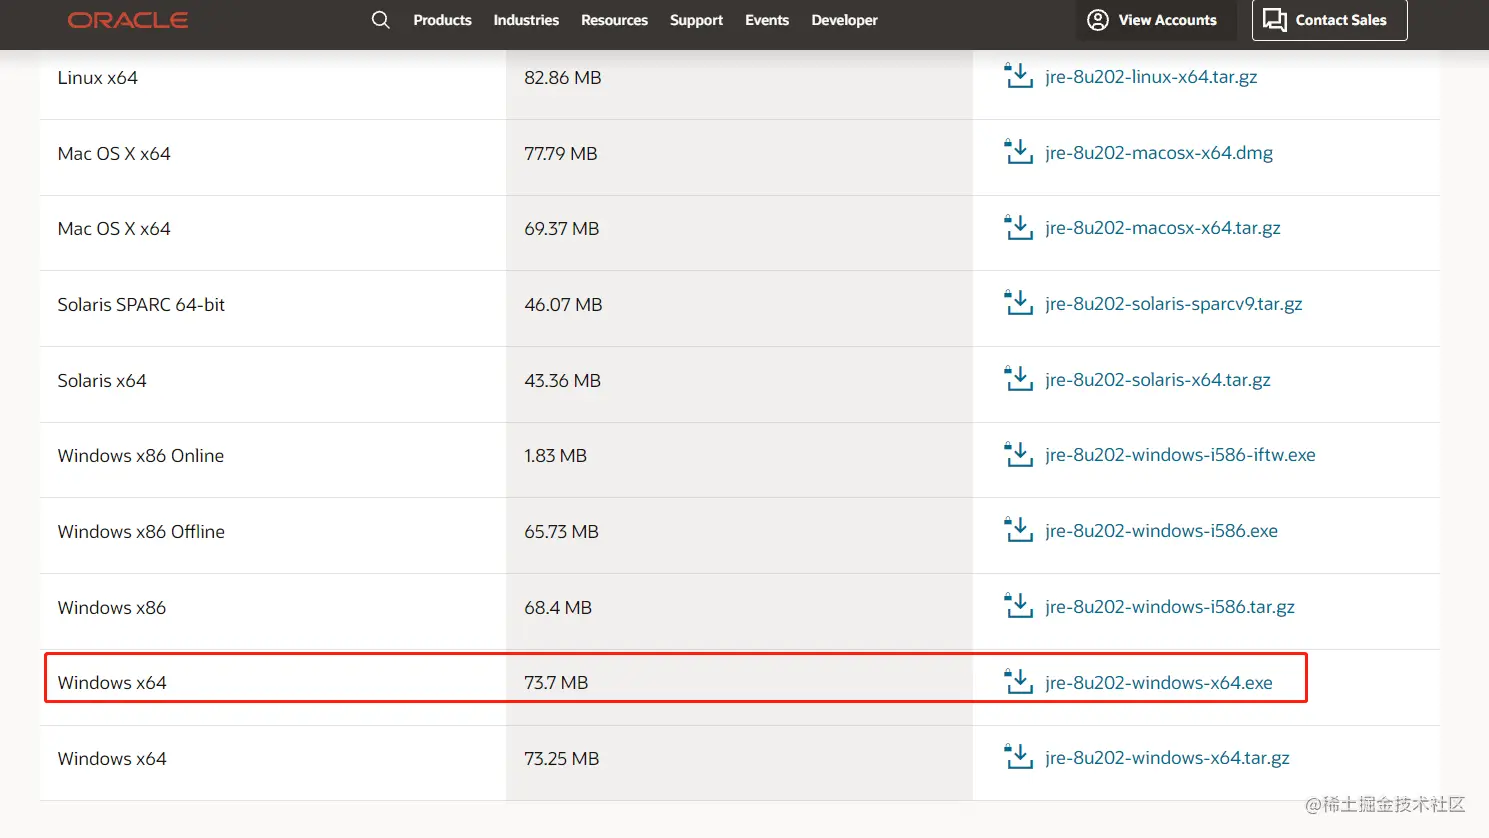This screenshot has width=1489, height=838.
Task: Open the Industries menu
Action: [x=526, y=20]
